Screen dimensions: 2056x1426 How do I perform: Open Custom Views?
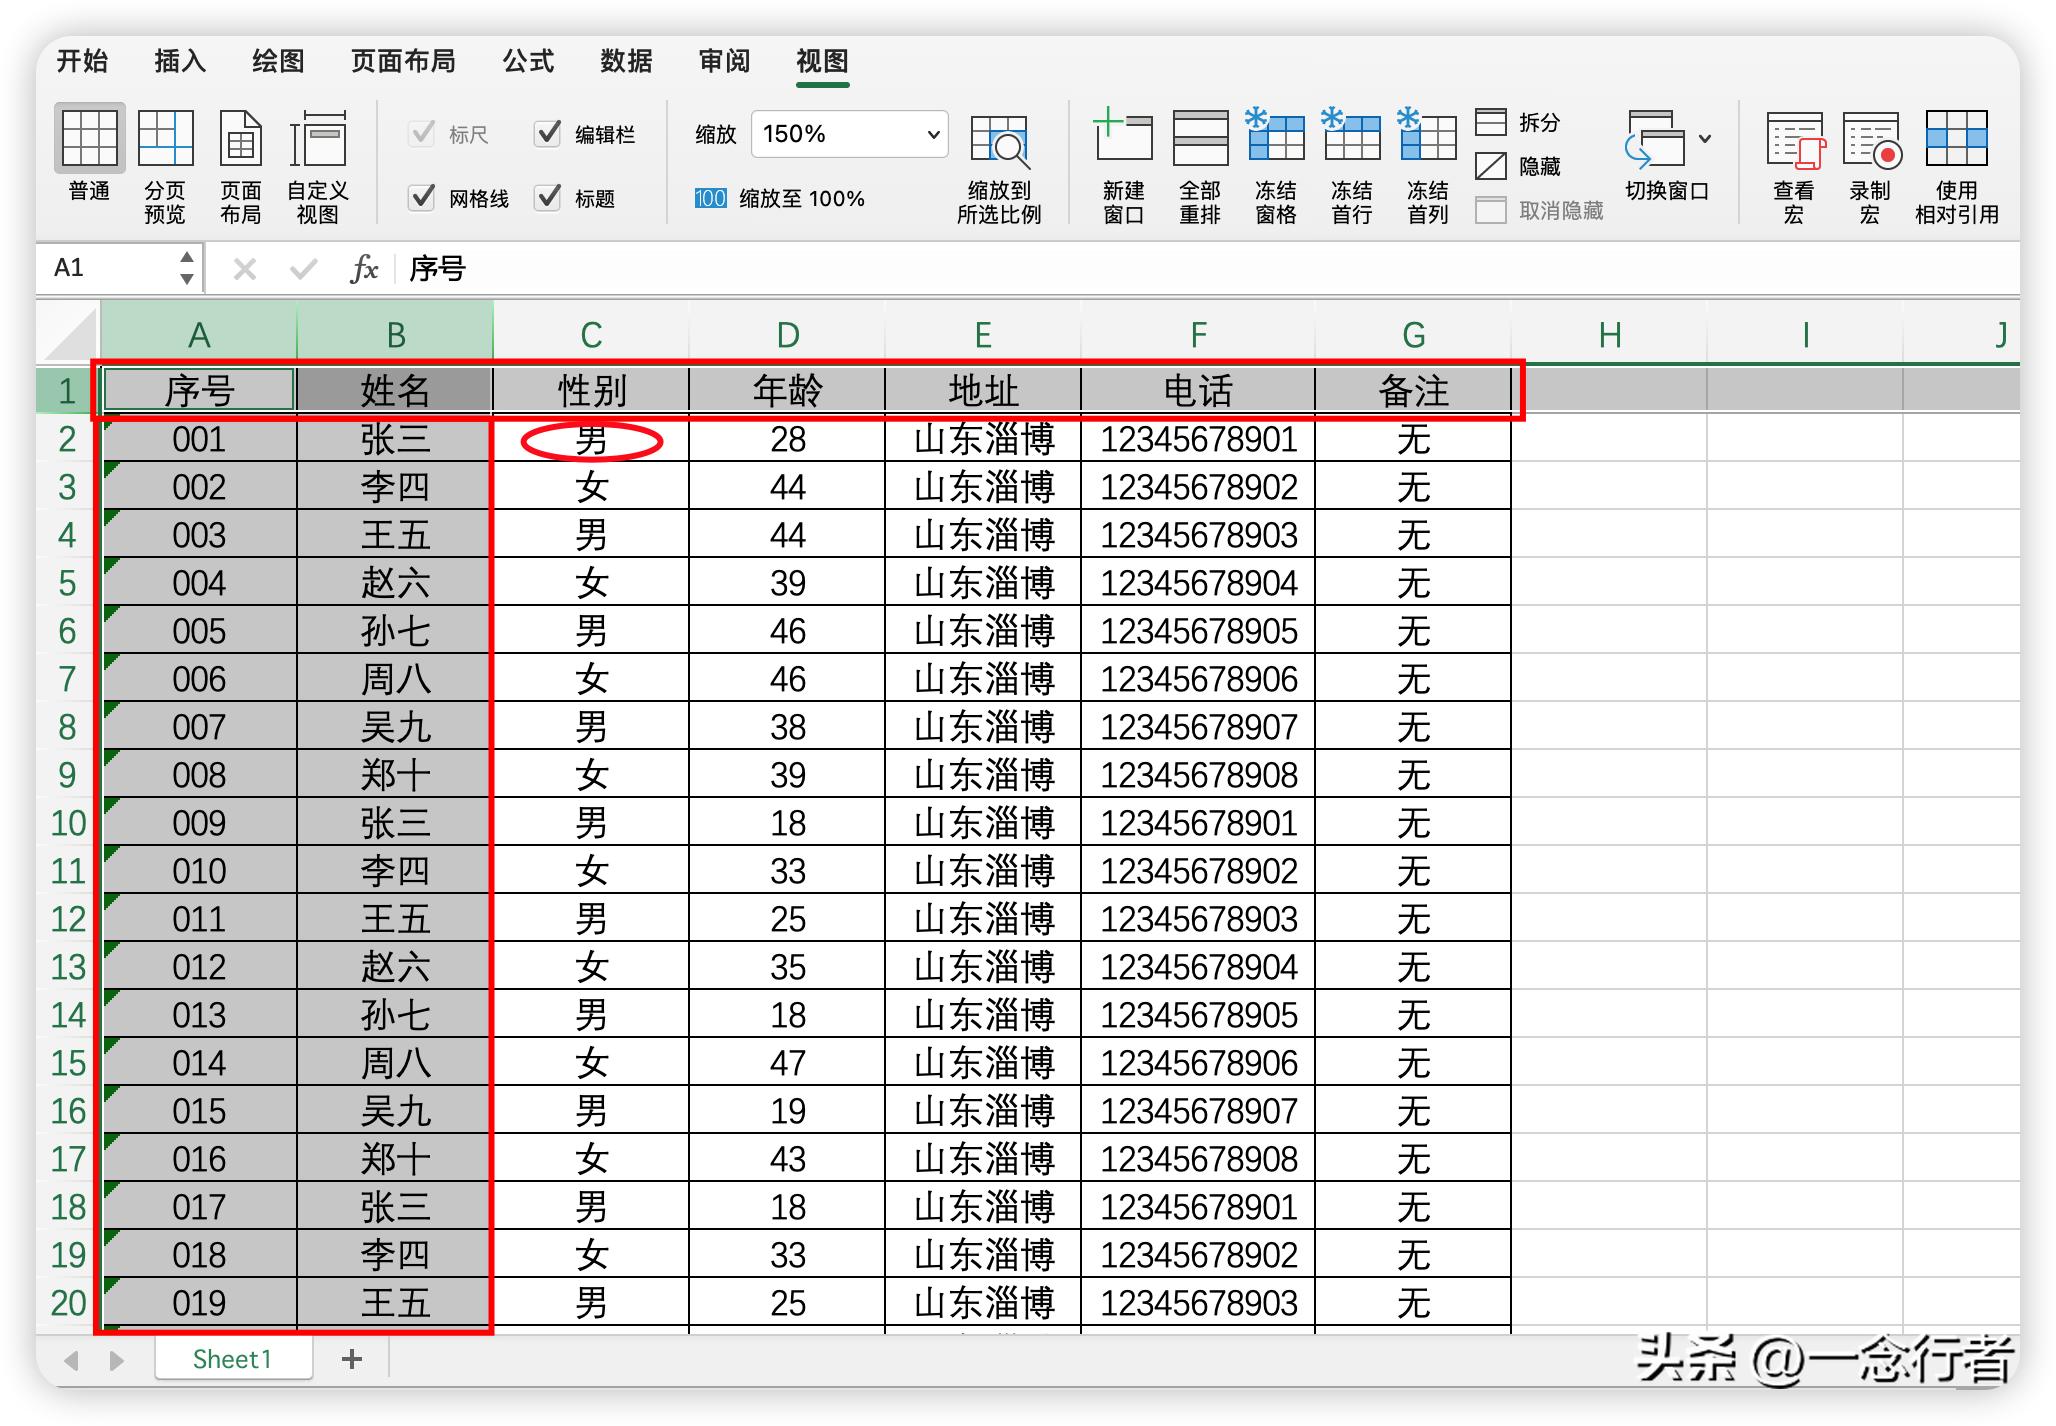click(x=317, y=140)
